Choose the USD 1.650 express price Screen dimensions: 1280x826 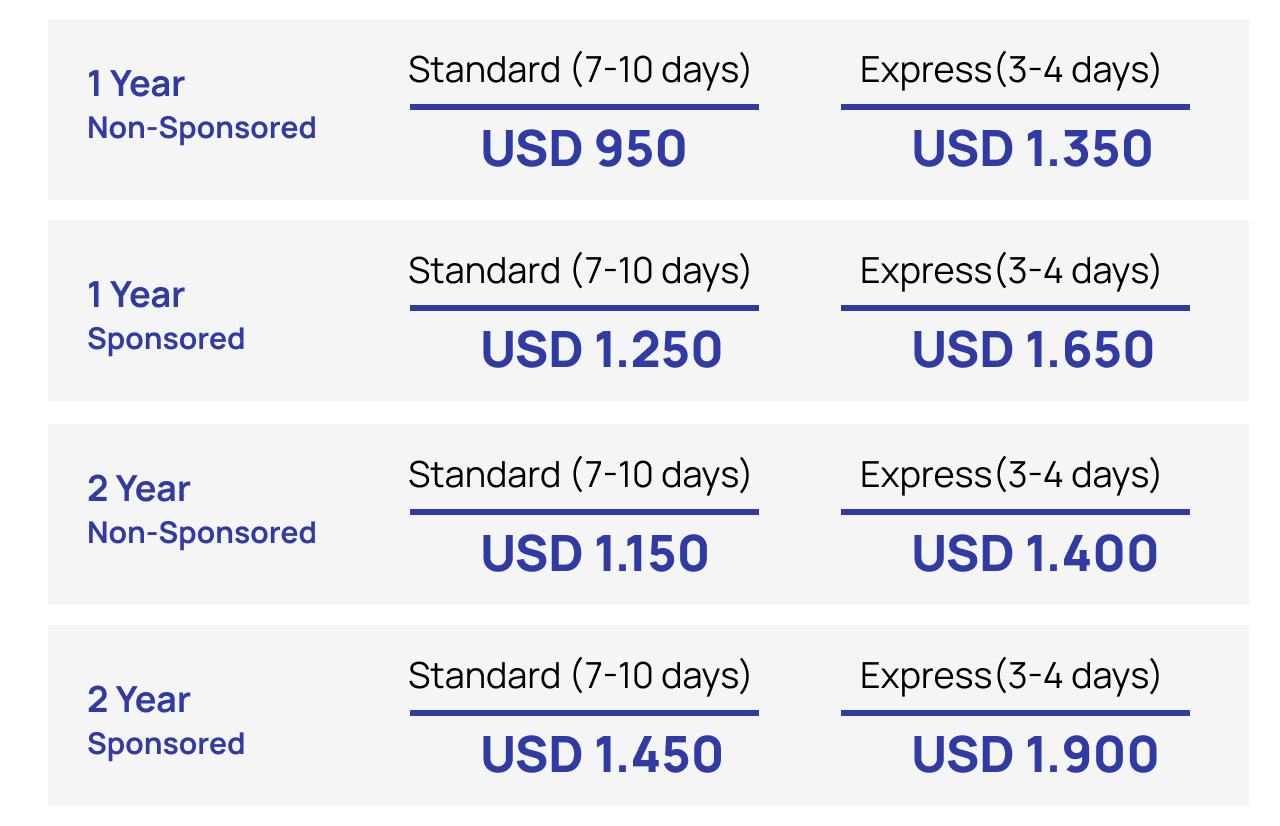[x=1033, y=350]
